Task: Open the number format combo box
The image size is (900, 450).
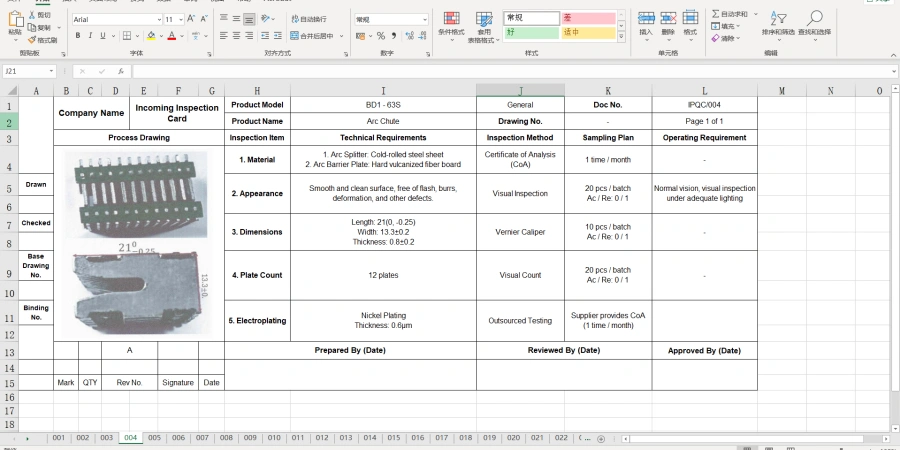Action: pos(391,20)
